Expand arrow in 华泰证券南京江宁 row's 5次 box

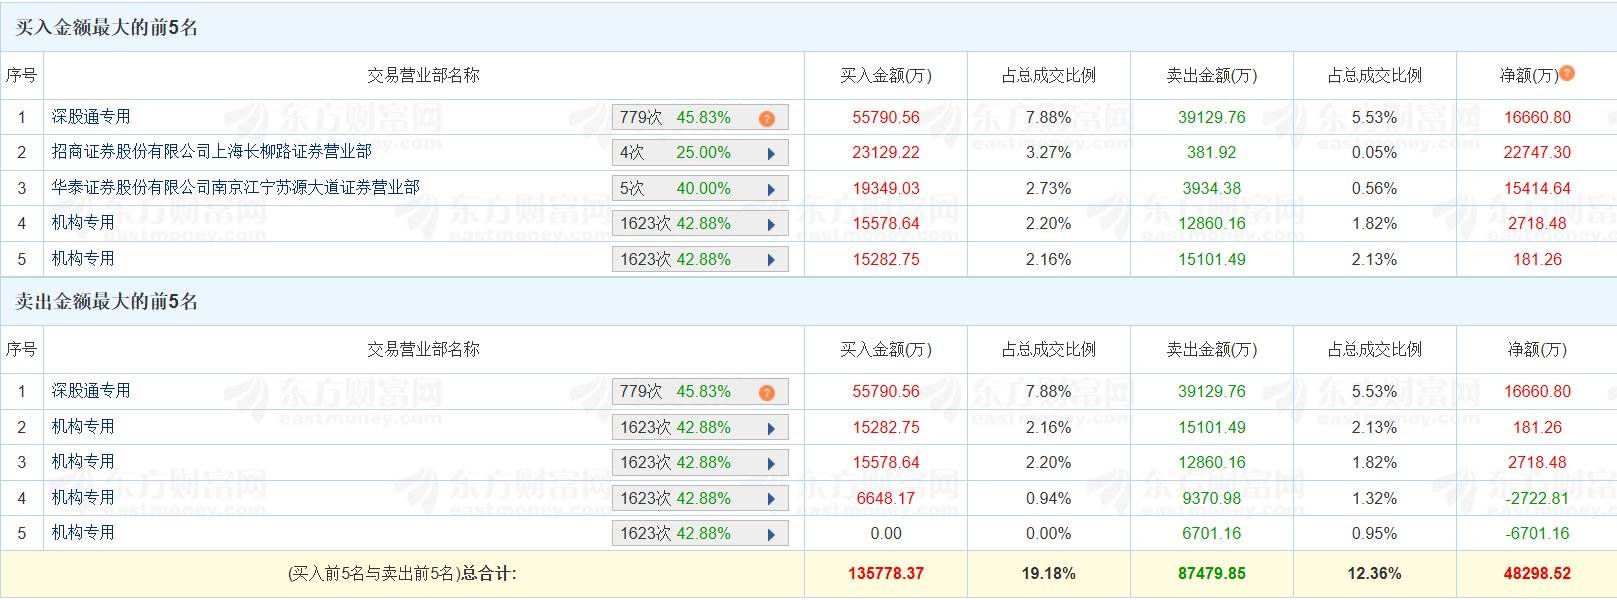(x=771, y=190)
